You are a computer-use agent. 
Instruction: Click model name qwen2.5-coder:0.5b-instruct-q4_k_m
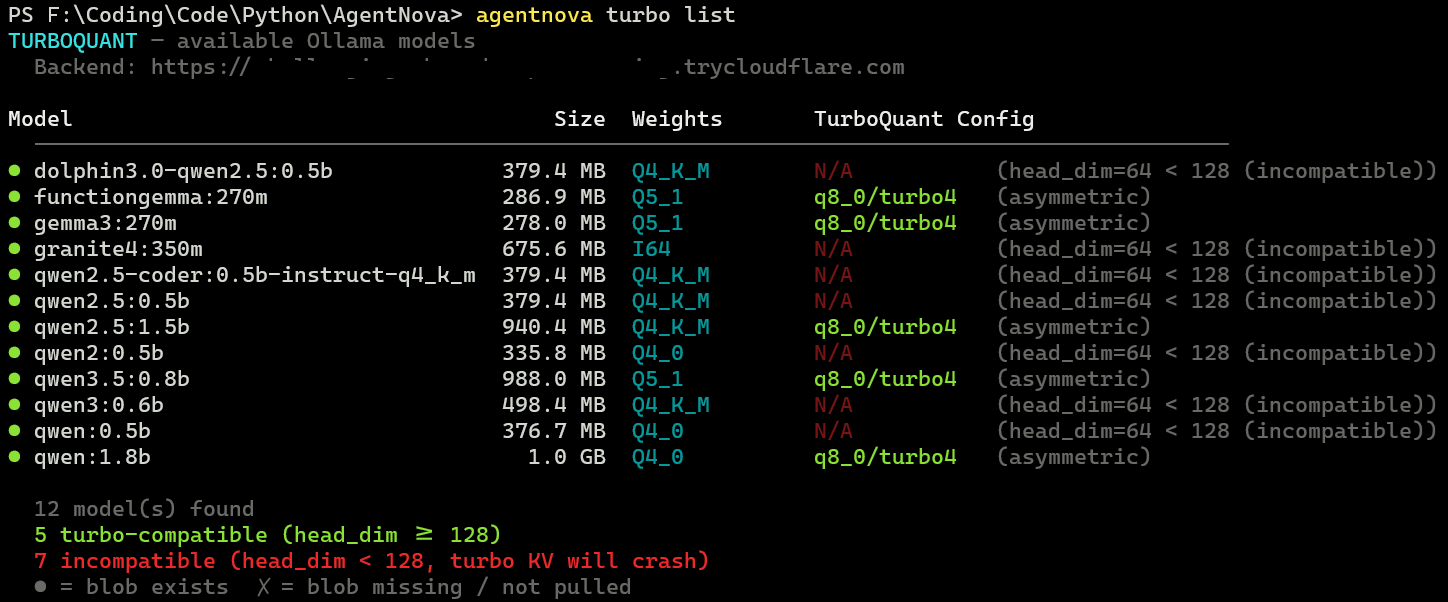[255, 275]
